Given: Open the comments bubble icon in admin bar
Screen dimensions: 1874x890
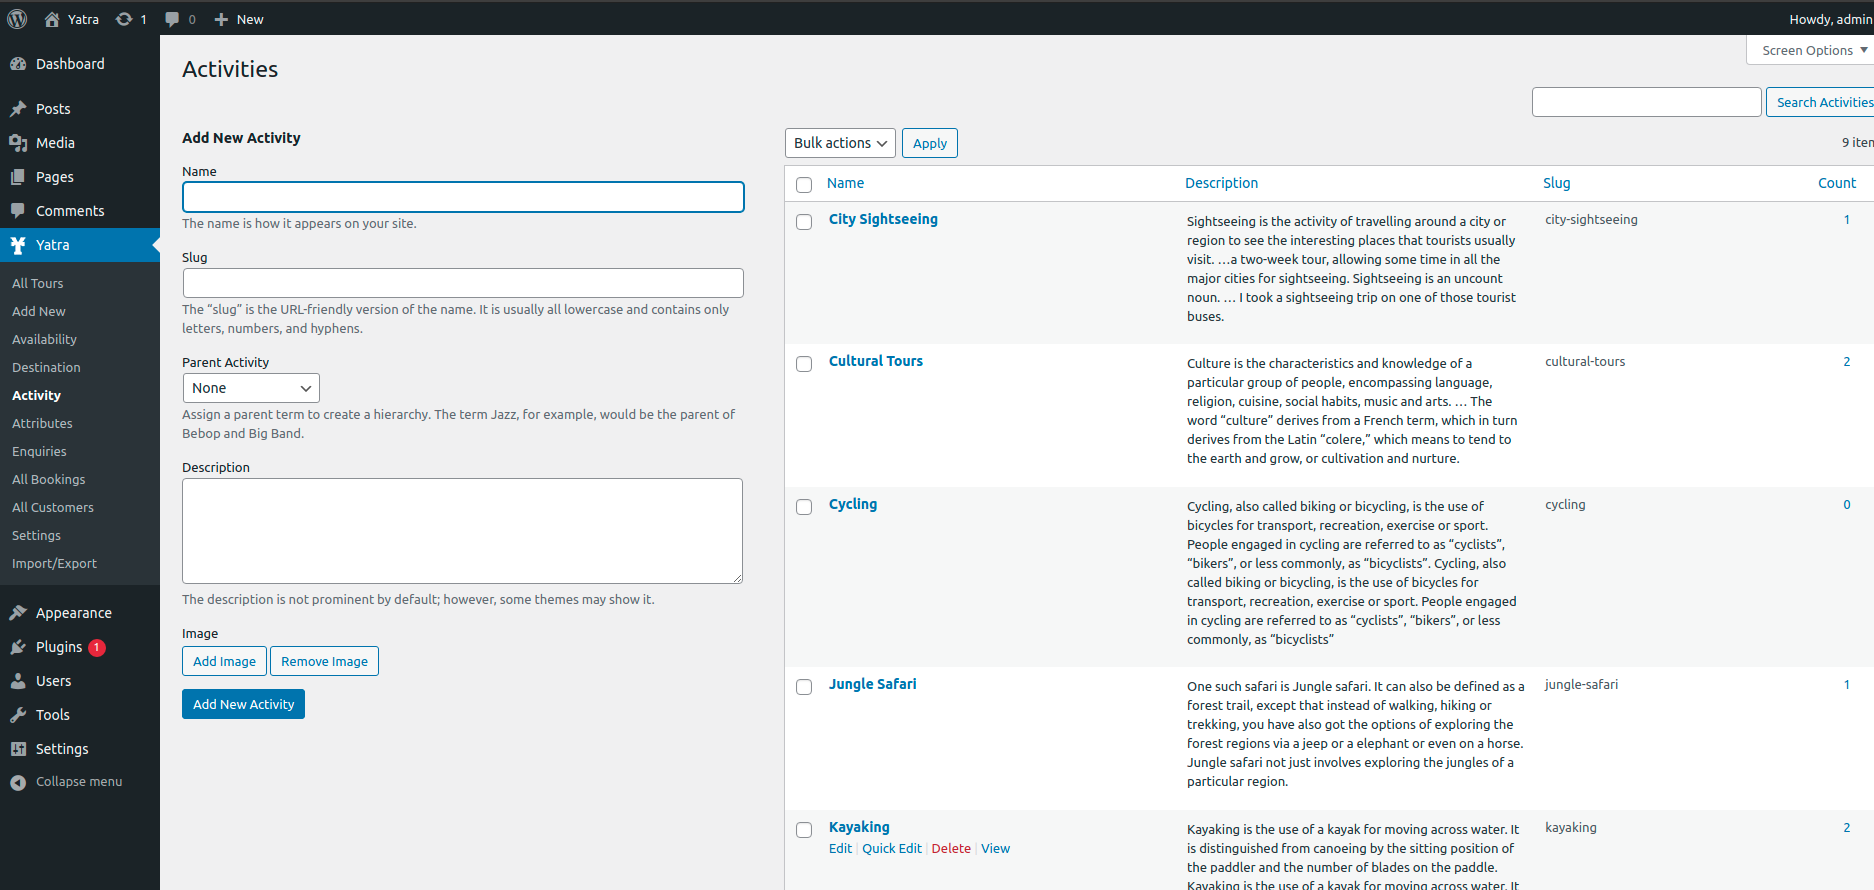Looking at the screenshot, I should point(172,19).
